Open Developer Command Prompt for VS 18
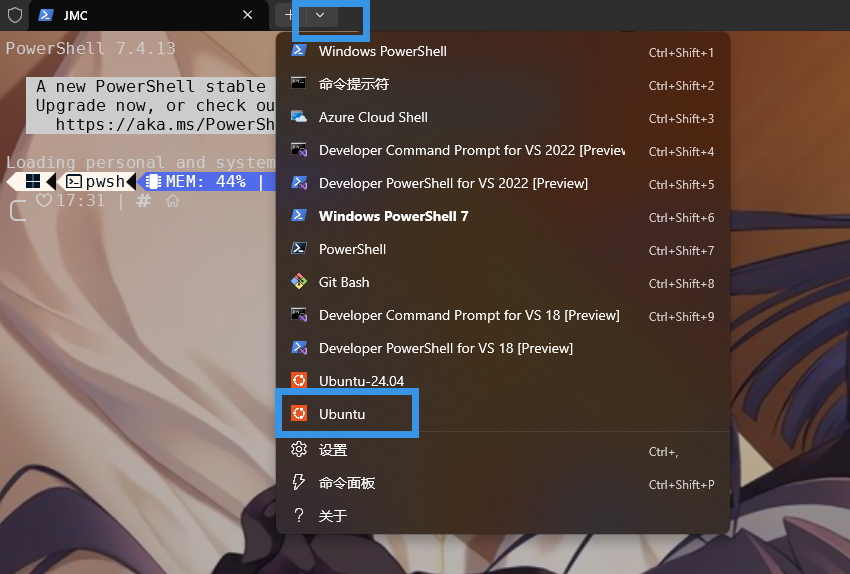This screenshot has height=574, width=850. (x=503, y=315)
